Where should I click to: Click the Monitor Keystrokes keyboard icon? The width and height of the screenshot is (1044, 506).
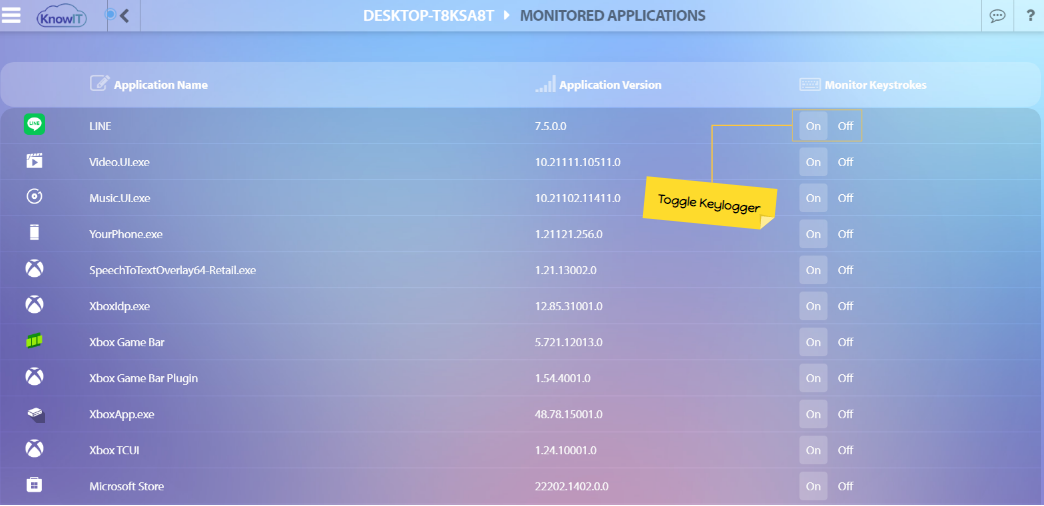pyautogui.click(x=810, y=85)
